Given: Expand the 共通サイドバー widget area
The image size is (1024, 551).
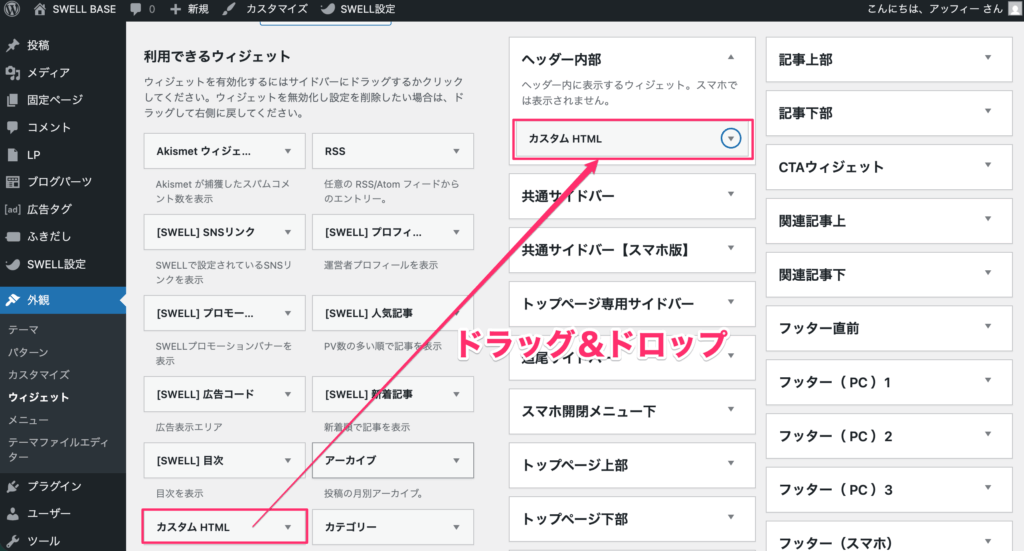Looking at the screenshot, I should 731,195.
